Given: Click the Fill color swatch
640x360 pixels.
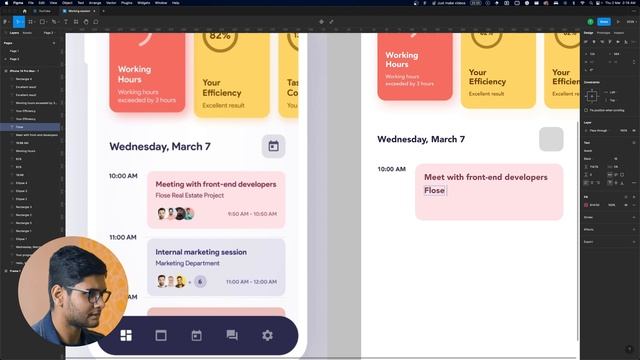Looking at the screenshot, I should point(587,205).
